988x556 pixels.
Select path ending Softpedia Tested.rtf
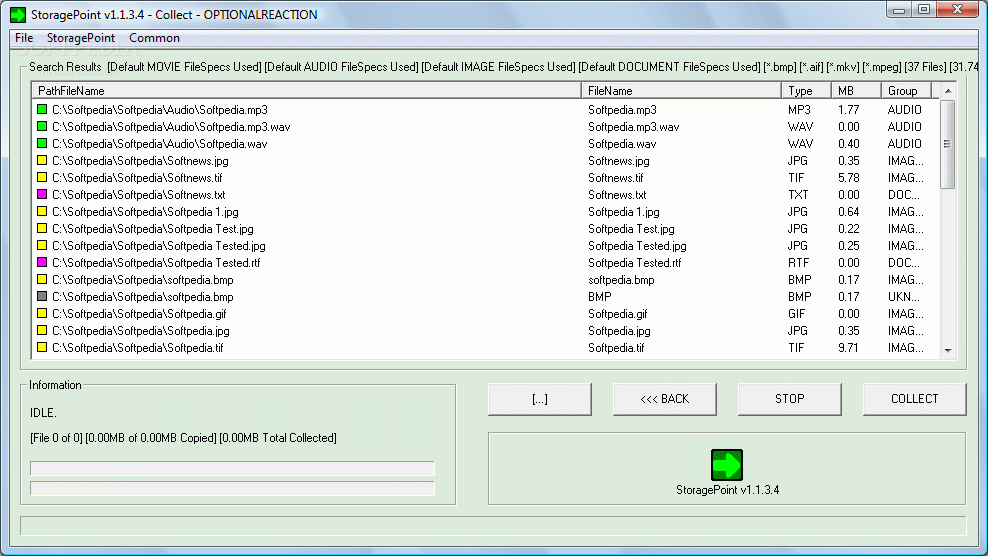point(156,263)
